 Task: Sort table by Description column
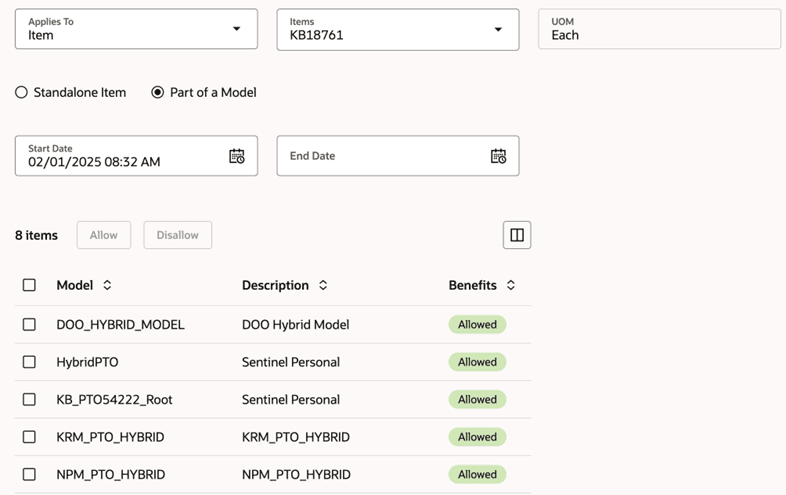pyautogui.click(x=323, y=285)
